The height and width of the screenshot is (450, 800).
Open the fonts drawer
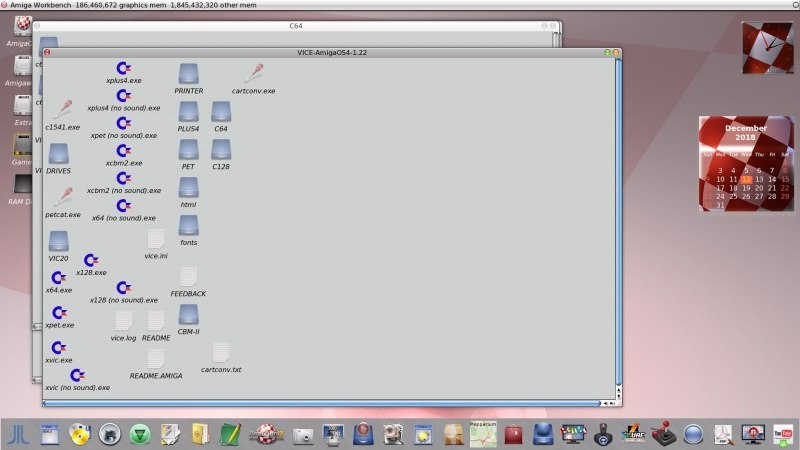coord(188,226)
